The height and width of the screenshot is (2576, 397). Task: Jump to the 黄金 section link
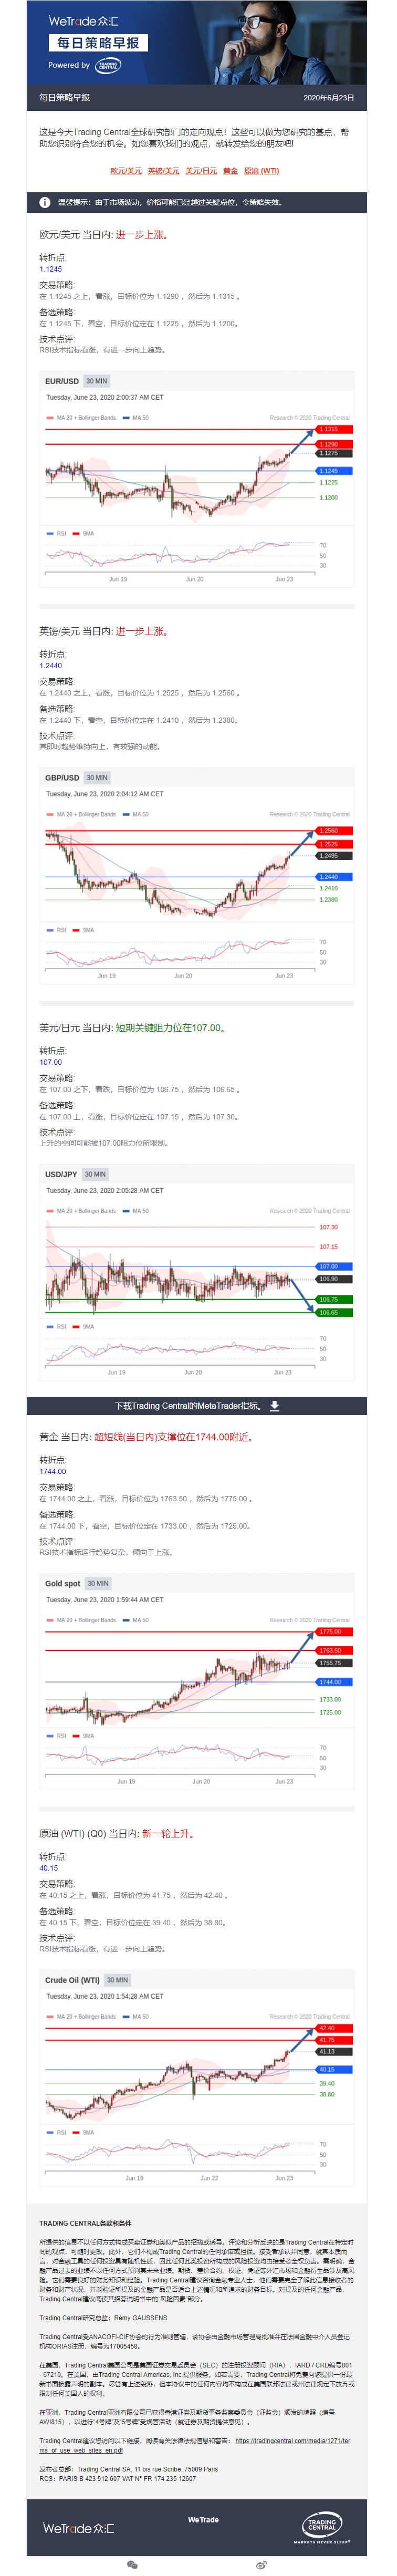click(x=231, y=171)
